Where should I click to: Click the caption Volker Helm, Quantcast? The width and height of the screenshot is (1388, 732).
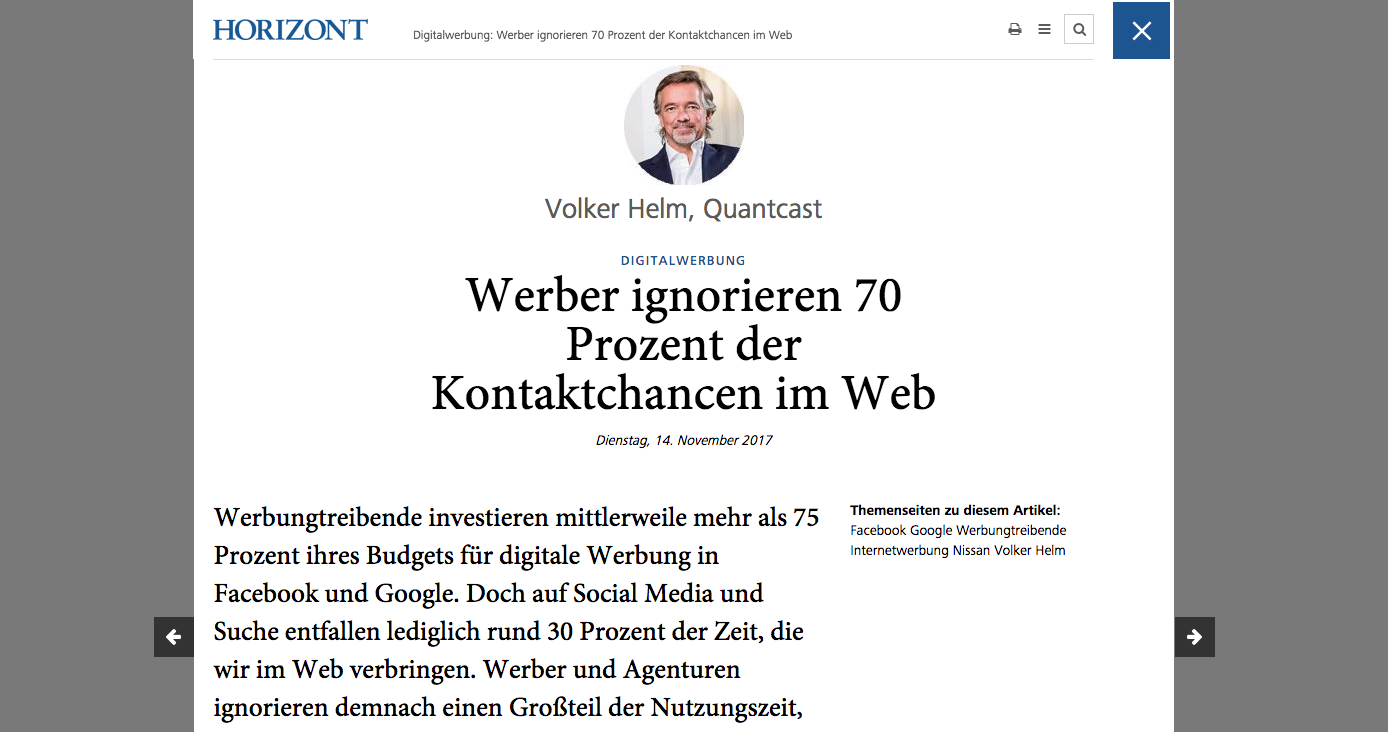684,209
